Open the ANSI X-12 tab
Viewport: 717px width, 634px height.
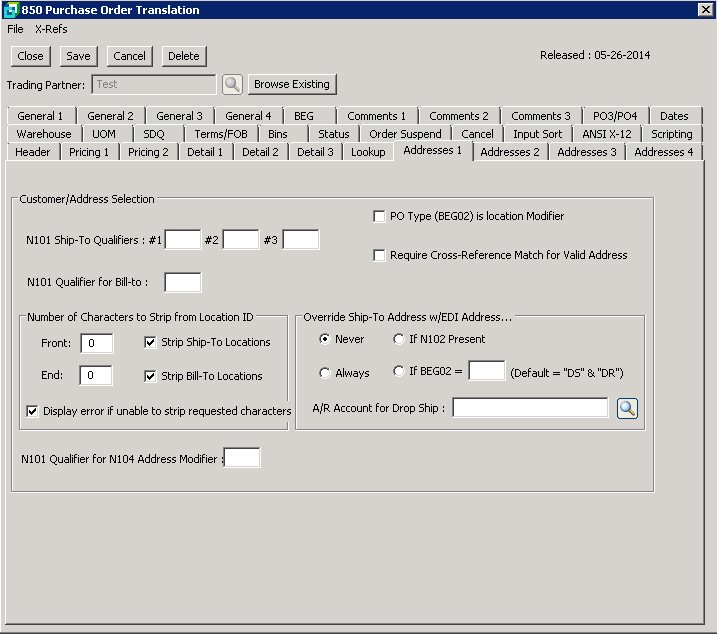click(606, 134)
